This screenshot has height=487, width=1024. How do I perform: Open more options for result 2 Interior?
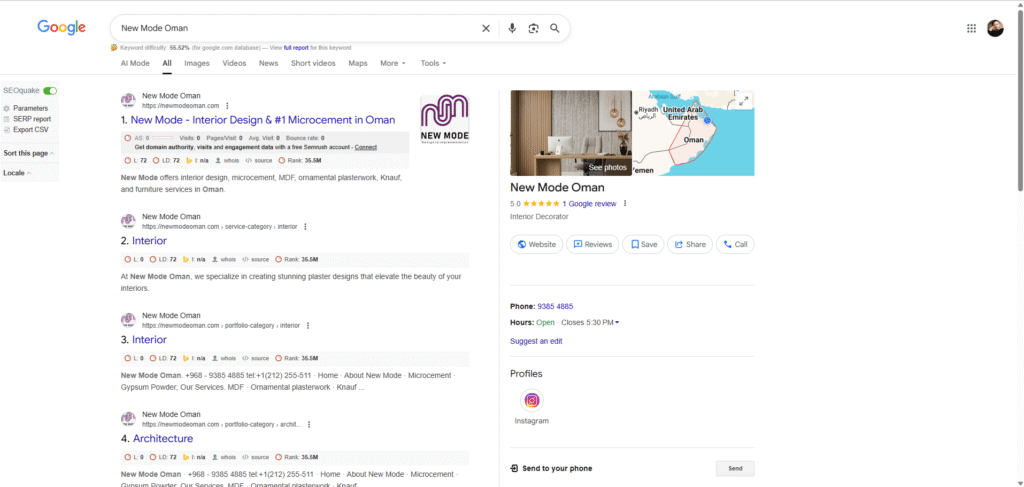[x=305, y=227]
